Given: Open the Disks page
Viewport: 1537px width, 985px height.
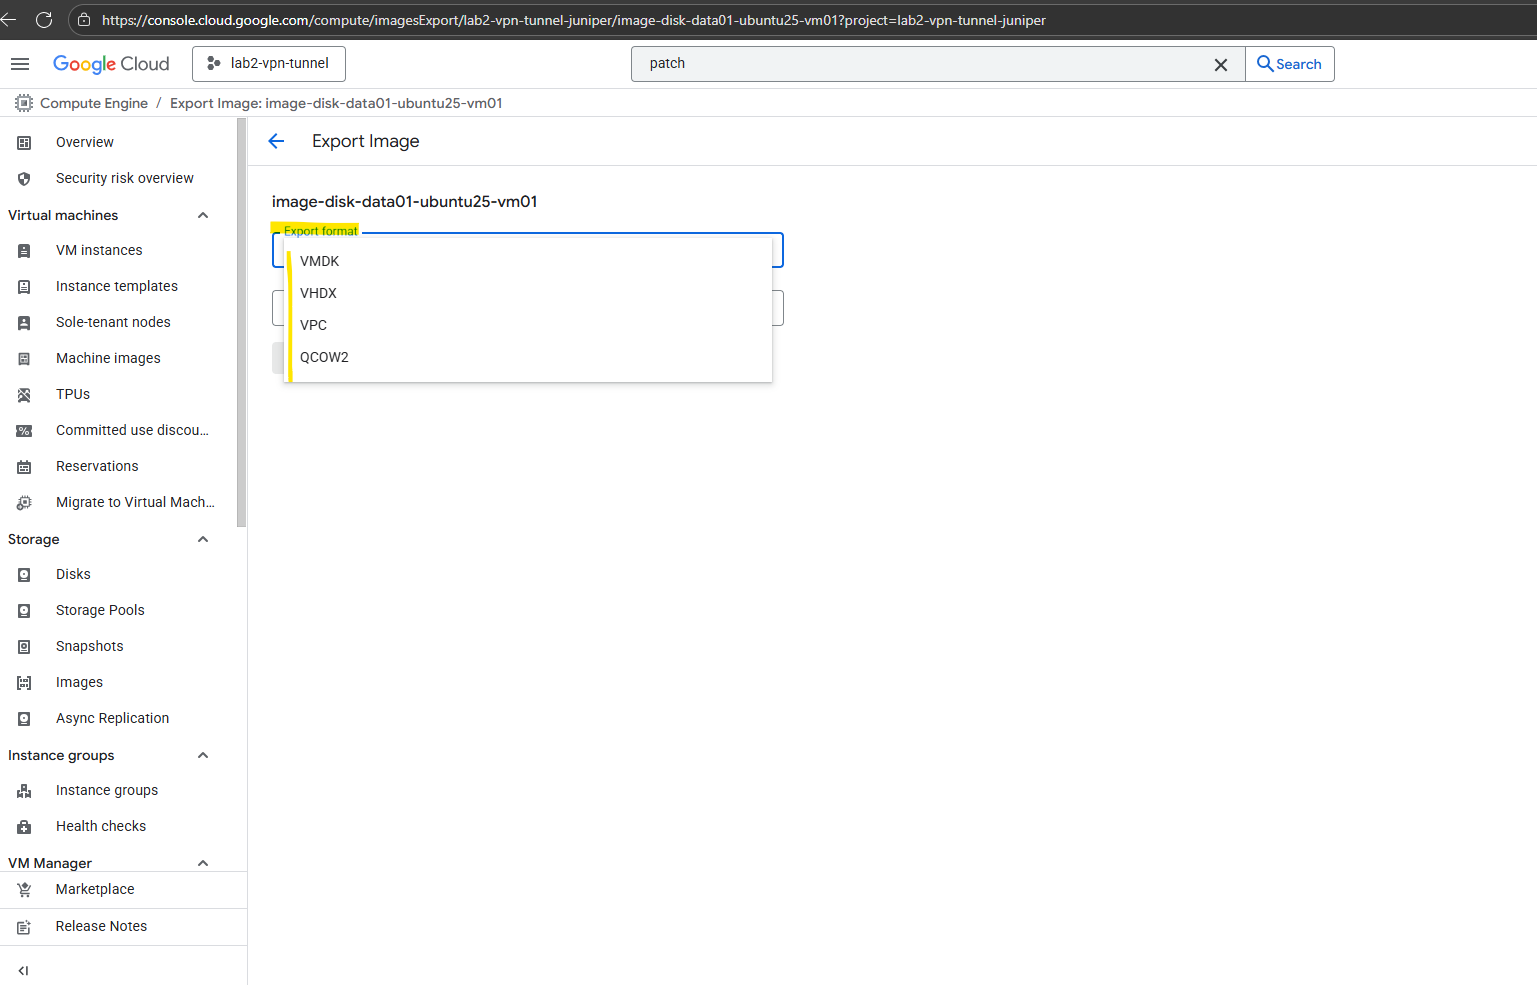Looking at the screenshot, I should point(73,574).
